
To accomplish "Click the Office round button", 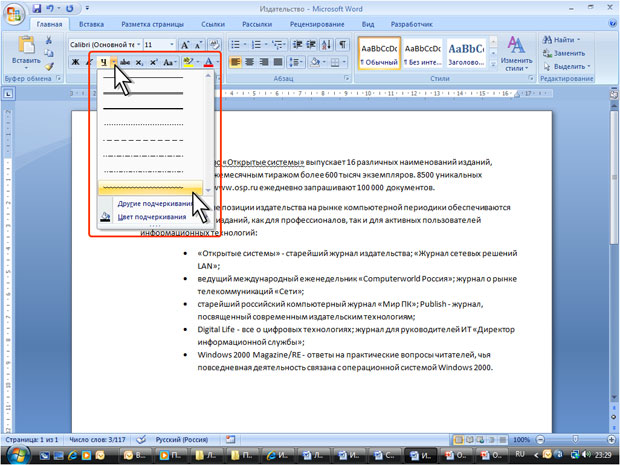I will click(x=14, y=14).
